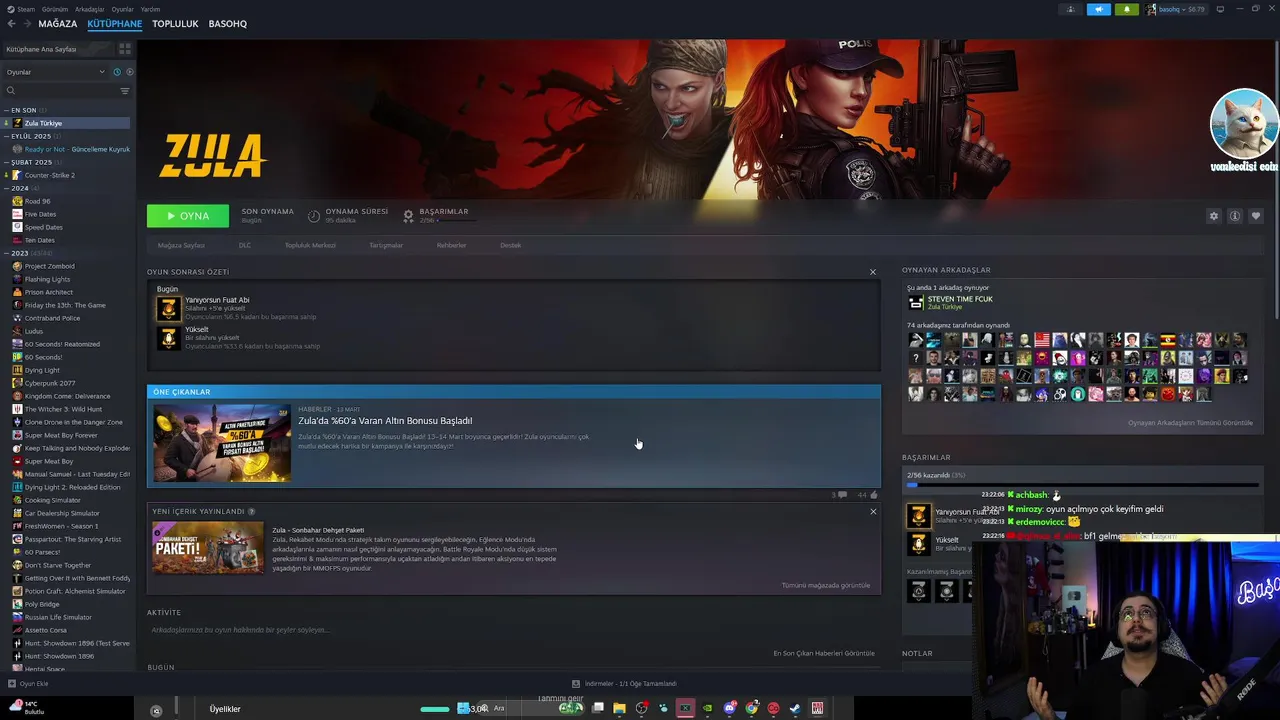Open the Görünüm menu

pos(55,9)
